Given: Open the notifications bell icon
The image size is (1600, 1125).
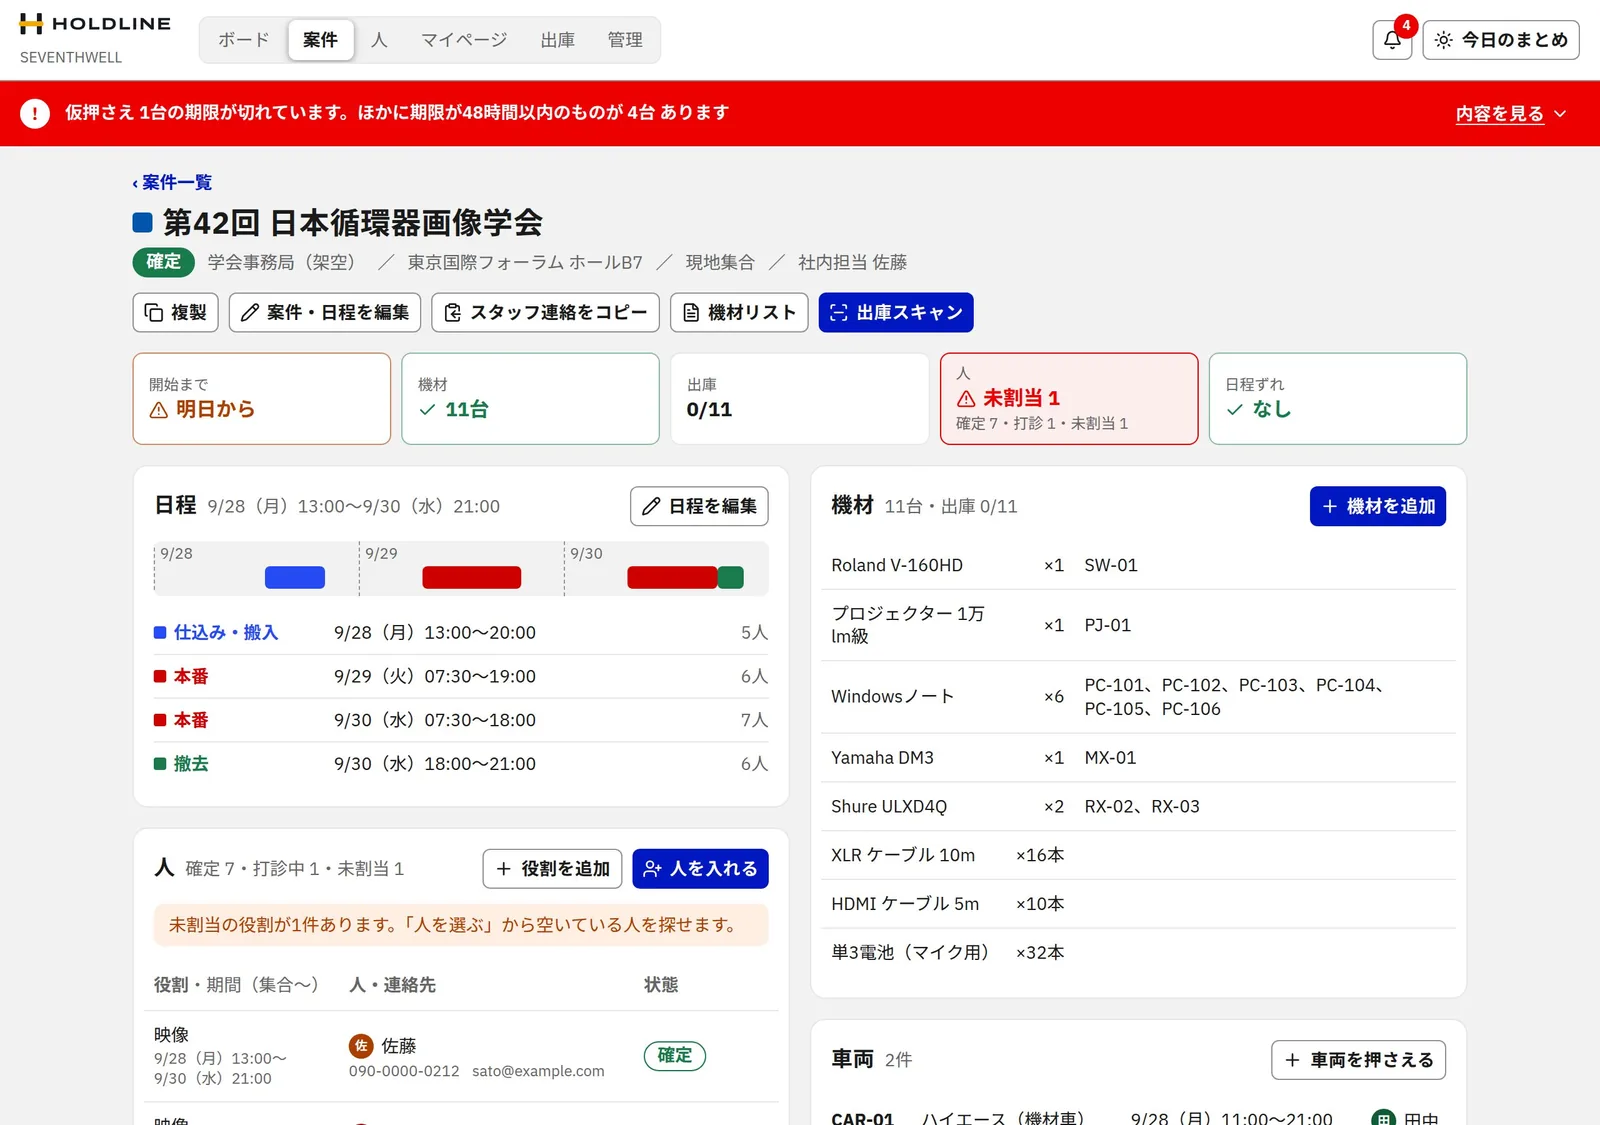Looking at the screenshot, I should click(1392, 40).
